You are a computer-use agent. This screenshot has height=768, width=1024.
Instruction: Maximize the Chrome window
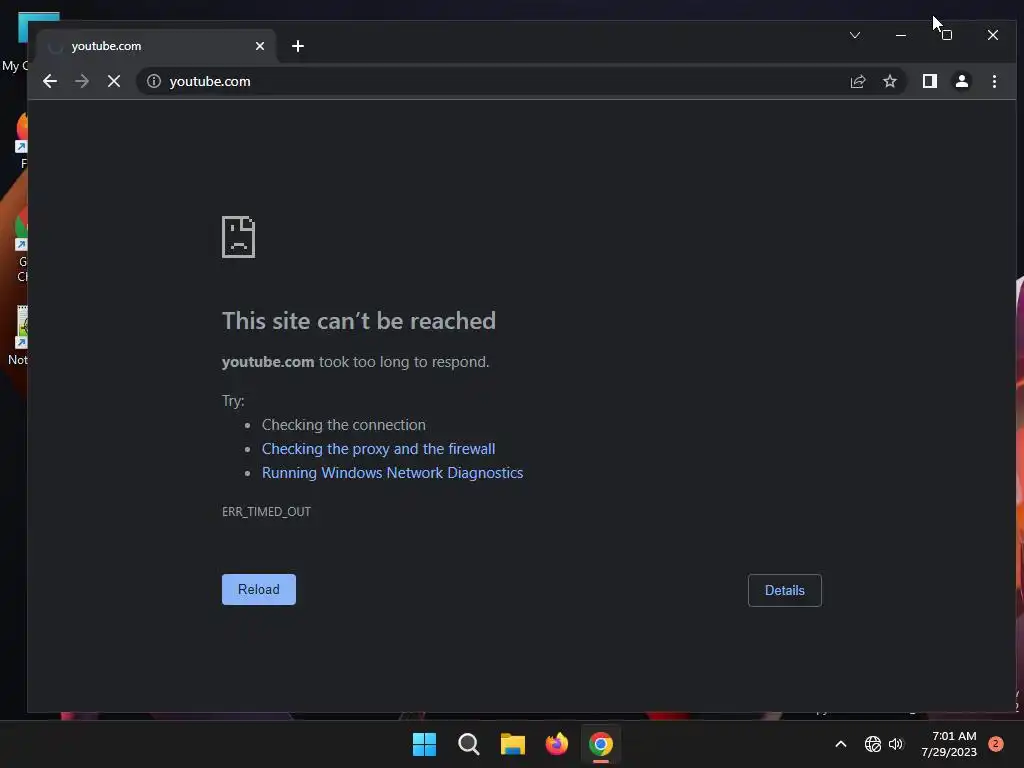[x=947, y=35]
